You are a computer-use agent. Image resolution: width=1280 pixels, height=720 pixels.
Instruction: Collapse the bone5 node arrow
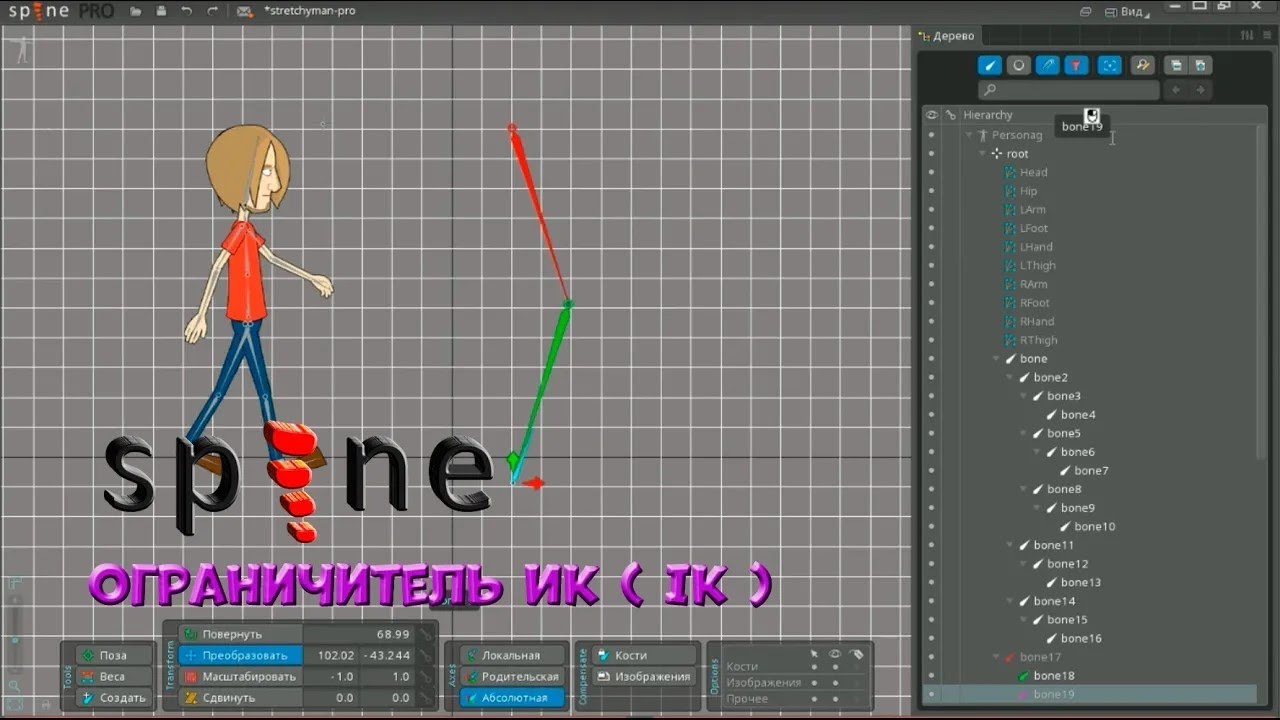(1025, 433)
